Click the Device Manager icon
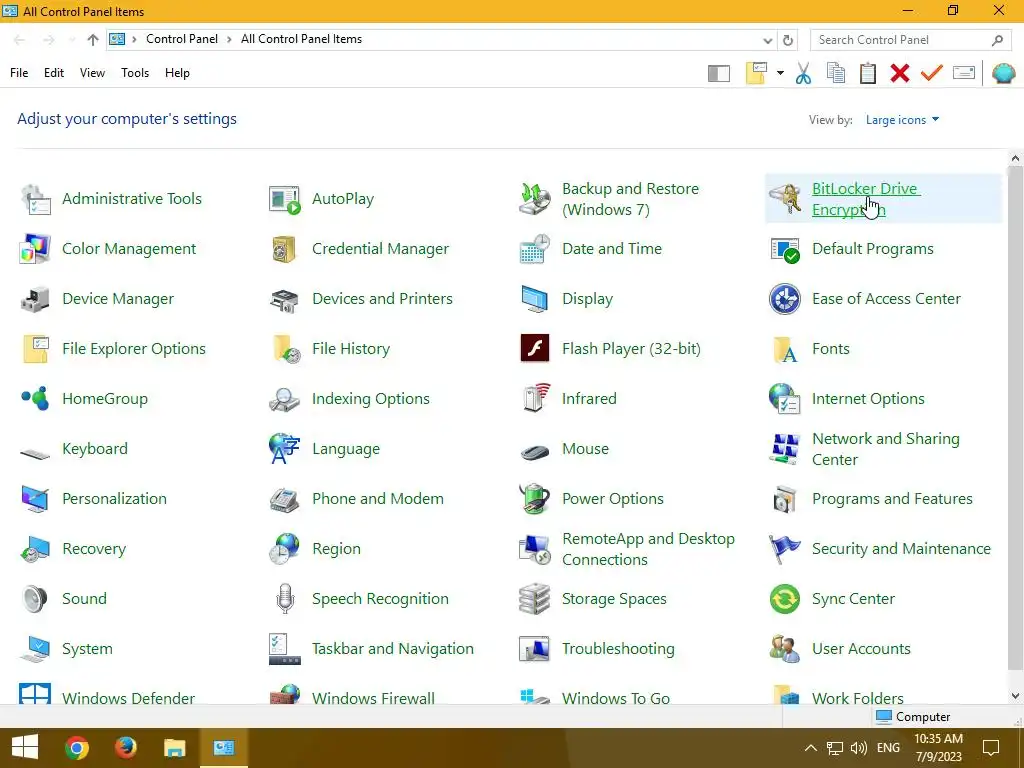Image resolution: width=1024 pixels, height=768 pixels. [35, 299]
